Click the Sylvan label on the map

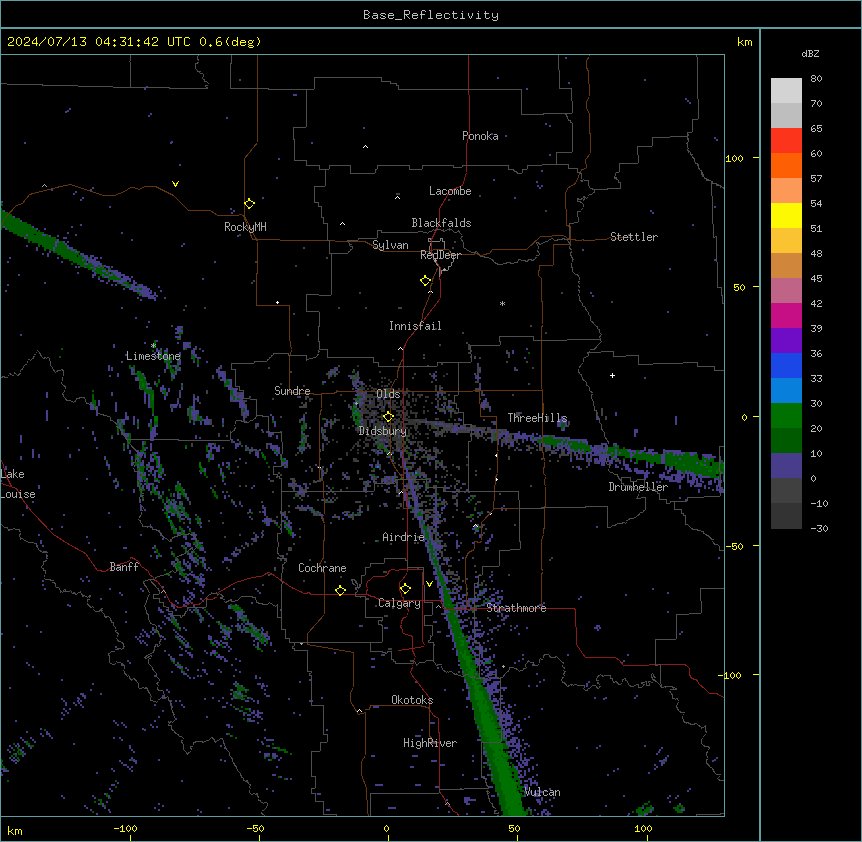(390, 245)
